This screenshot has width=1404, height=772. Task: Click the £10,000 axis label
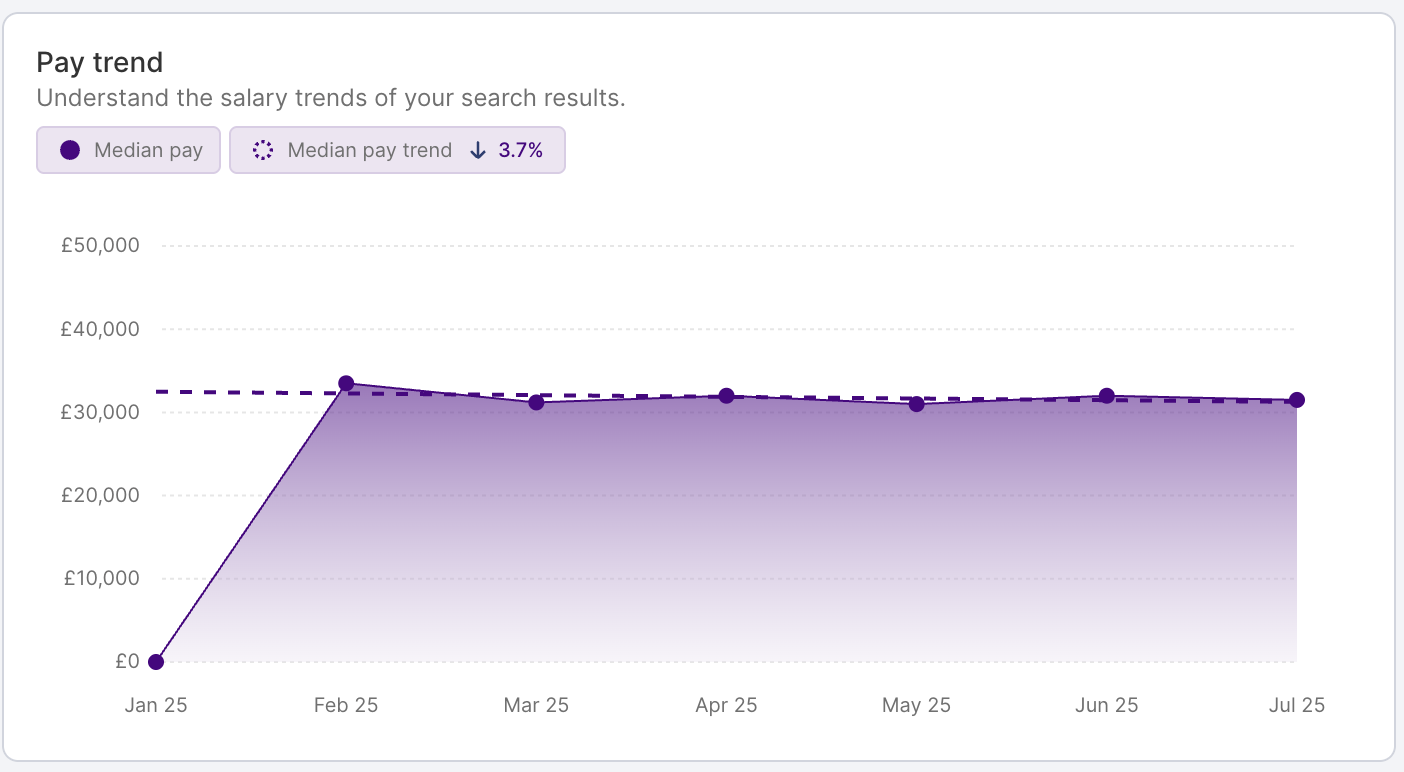[x=100, y=578]
